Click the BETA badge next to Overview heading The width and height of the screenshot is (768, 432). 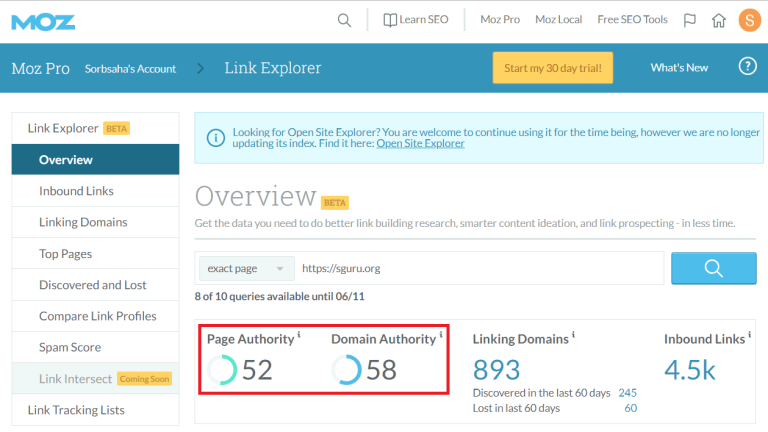click(x=335, y=202)
